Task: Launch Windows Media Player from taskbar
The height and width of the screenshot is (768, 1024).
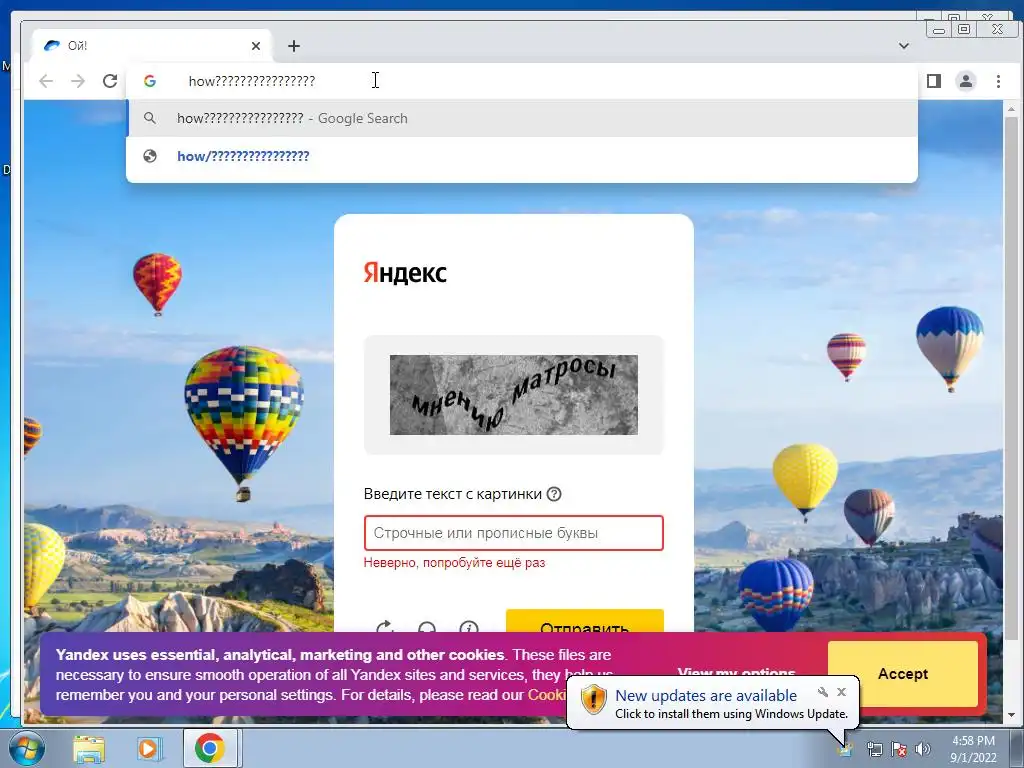Action: (x=149, y=748)
